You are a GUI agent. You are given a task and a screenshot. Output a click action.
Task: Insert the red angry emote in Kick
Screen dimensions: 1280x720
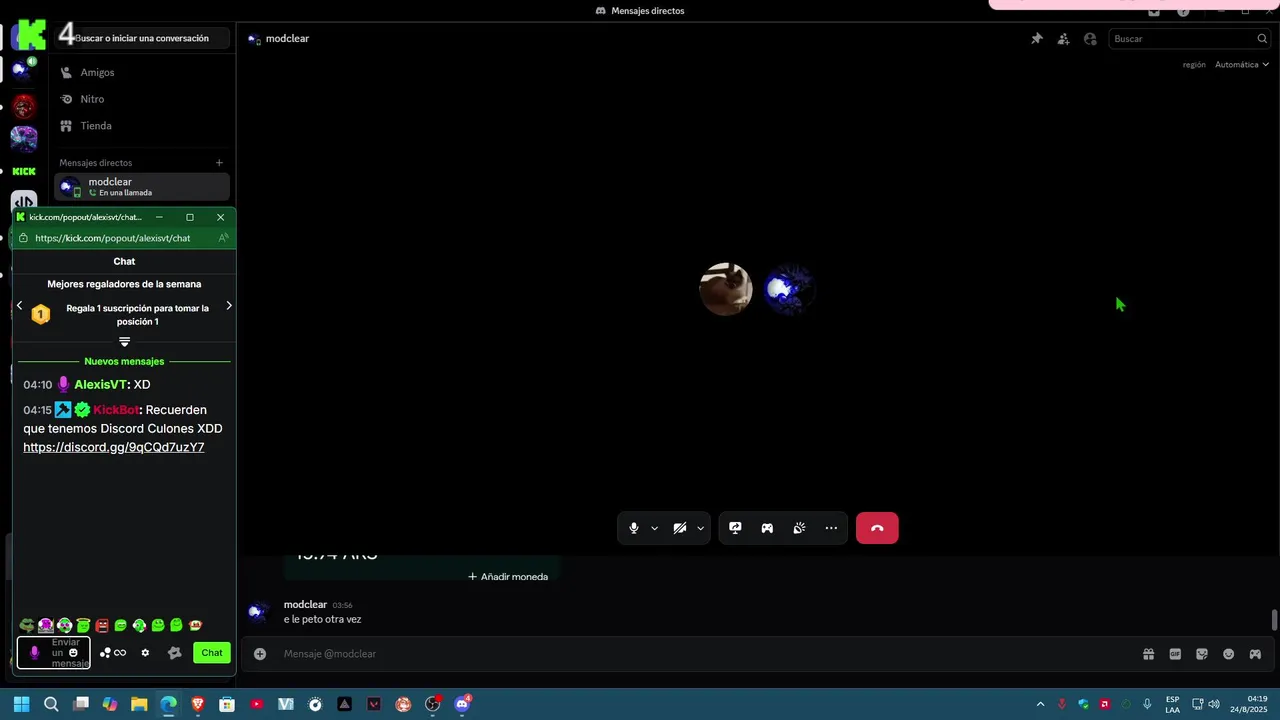102,626
